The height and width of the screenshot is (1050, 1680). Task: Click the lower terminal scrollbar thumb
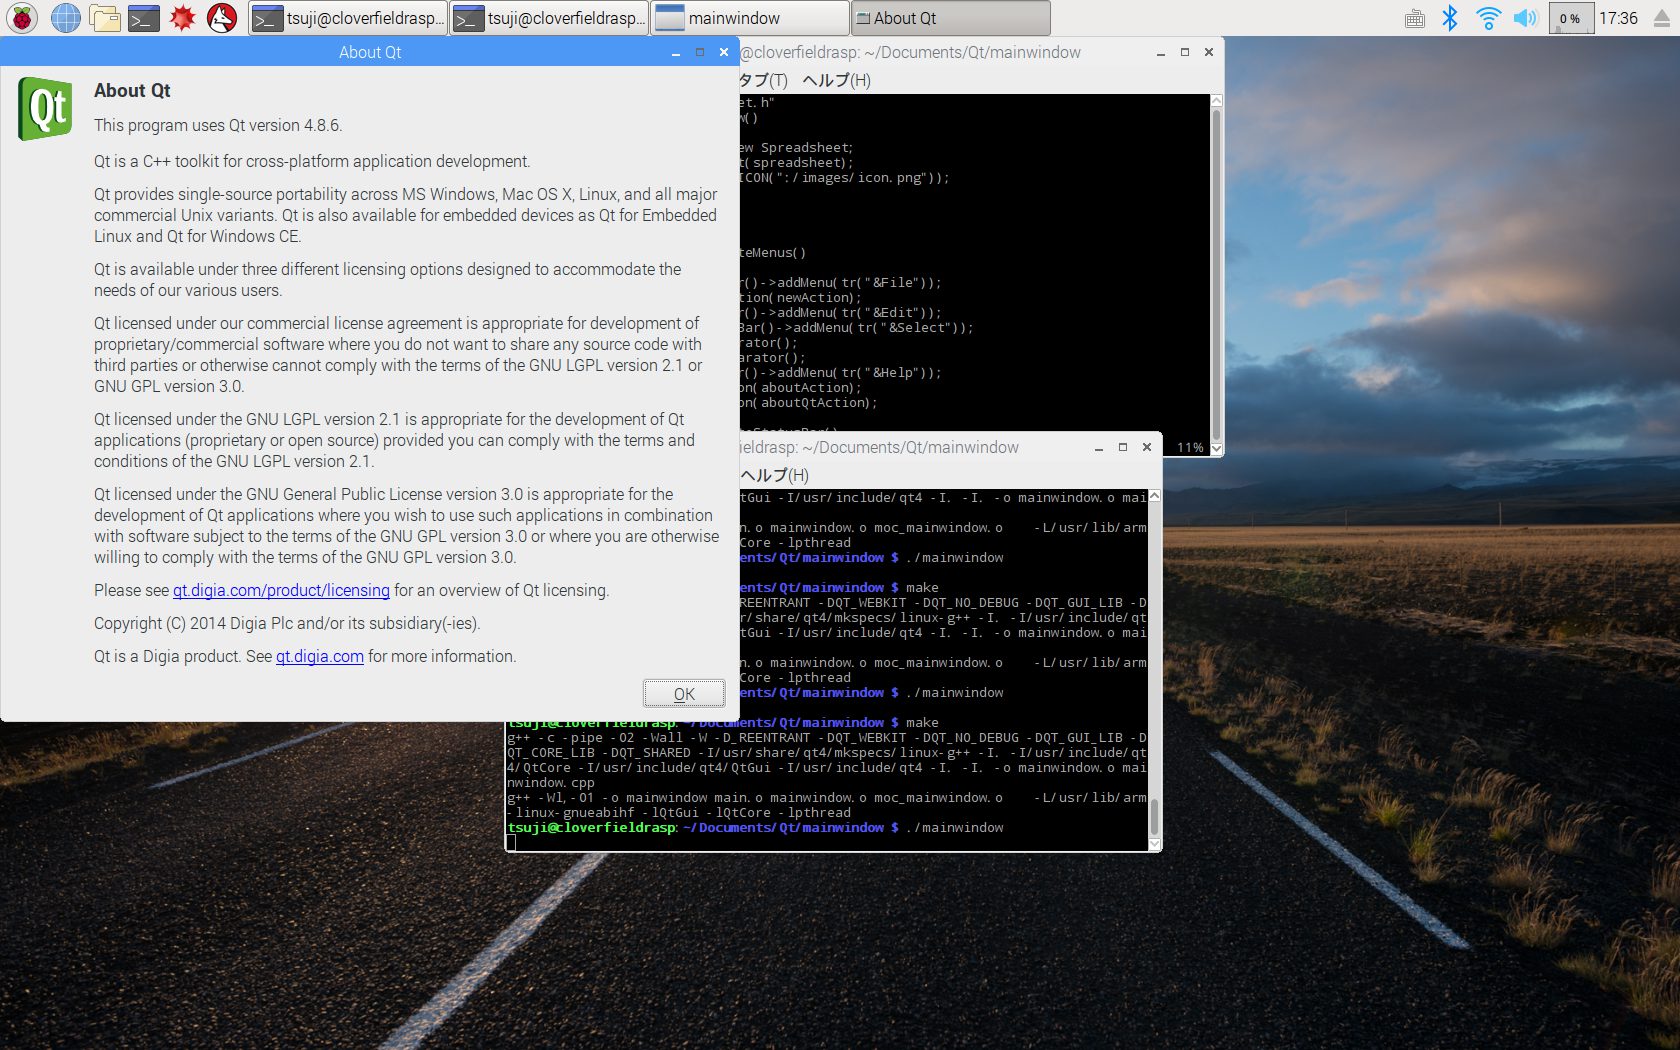pos(1155,816)
